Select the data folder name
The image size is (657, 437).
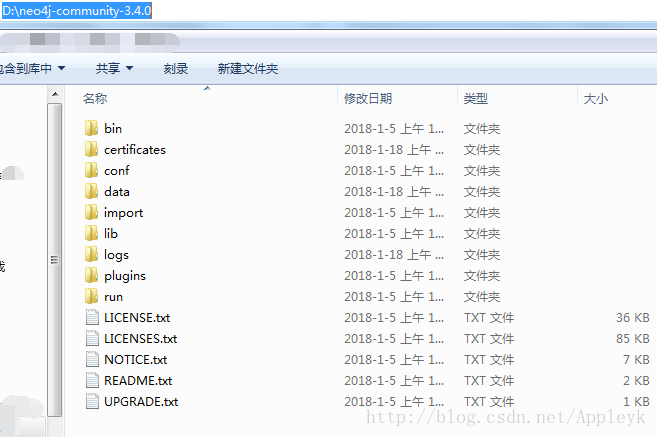116,191
